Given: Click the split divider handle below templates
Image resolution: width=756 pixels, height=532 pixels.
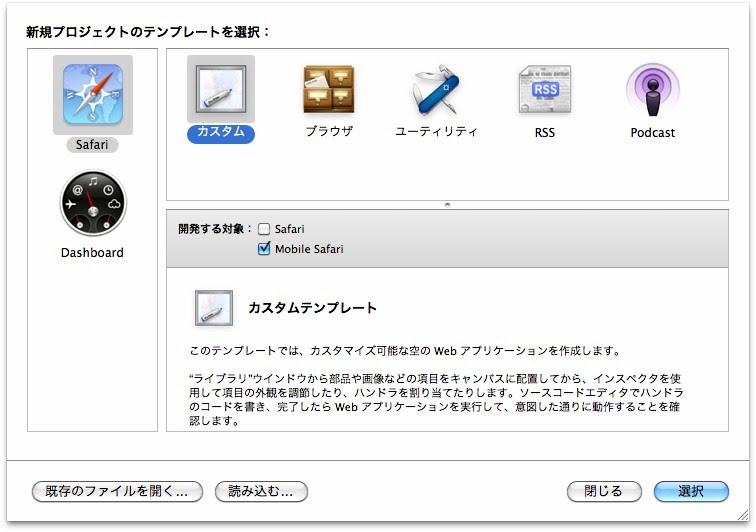Looking at the screenshot, I should coord(447,204).
